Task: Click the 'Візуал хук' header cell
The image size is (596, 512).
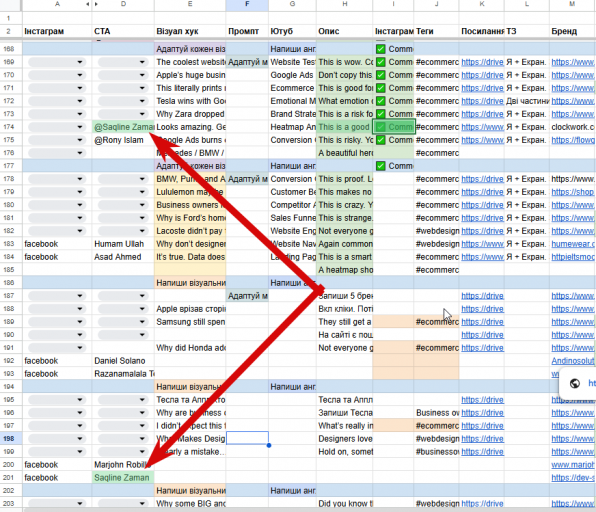Action: pyautogui.click(x=190, y=31)
